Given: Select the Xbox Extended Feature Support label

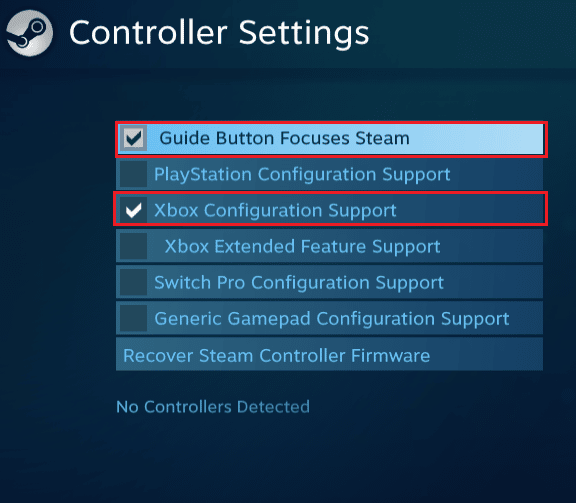Looking at the screenshot, I should (x=302, y=247).
